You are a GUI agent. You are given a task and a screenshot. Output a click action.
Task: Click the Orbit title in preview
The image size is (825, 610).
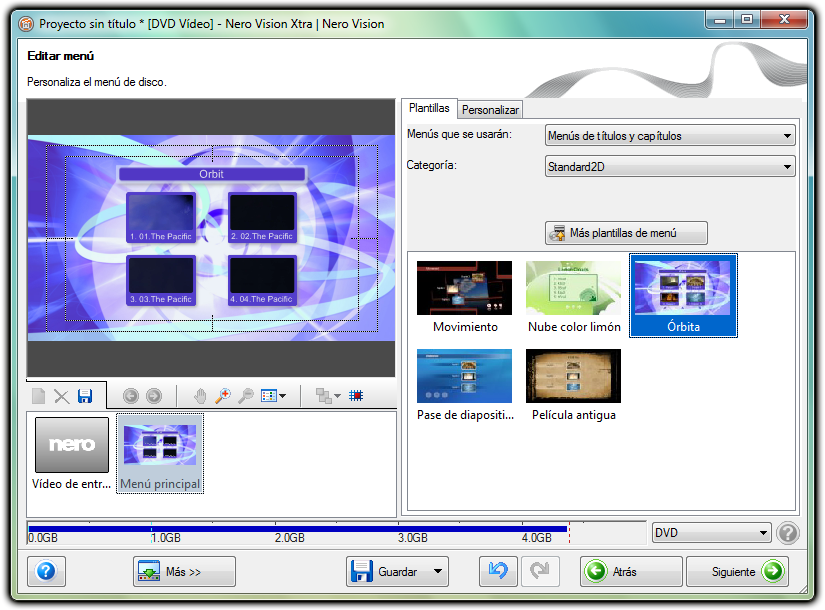click(212, 174)
